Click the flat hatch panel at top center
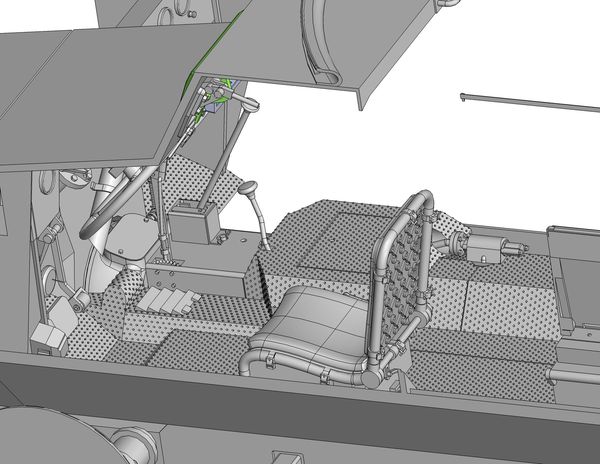Screen dimensions: 600x464 click(290, 50)
